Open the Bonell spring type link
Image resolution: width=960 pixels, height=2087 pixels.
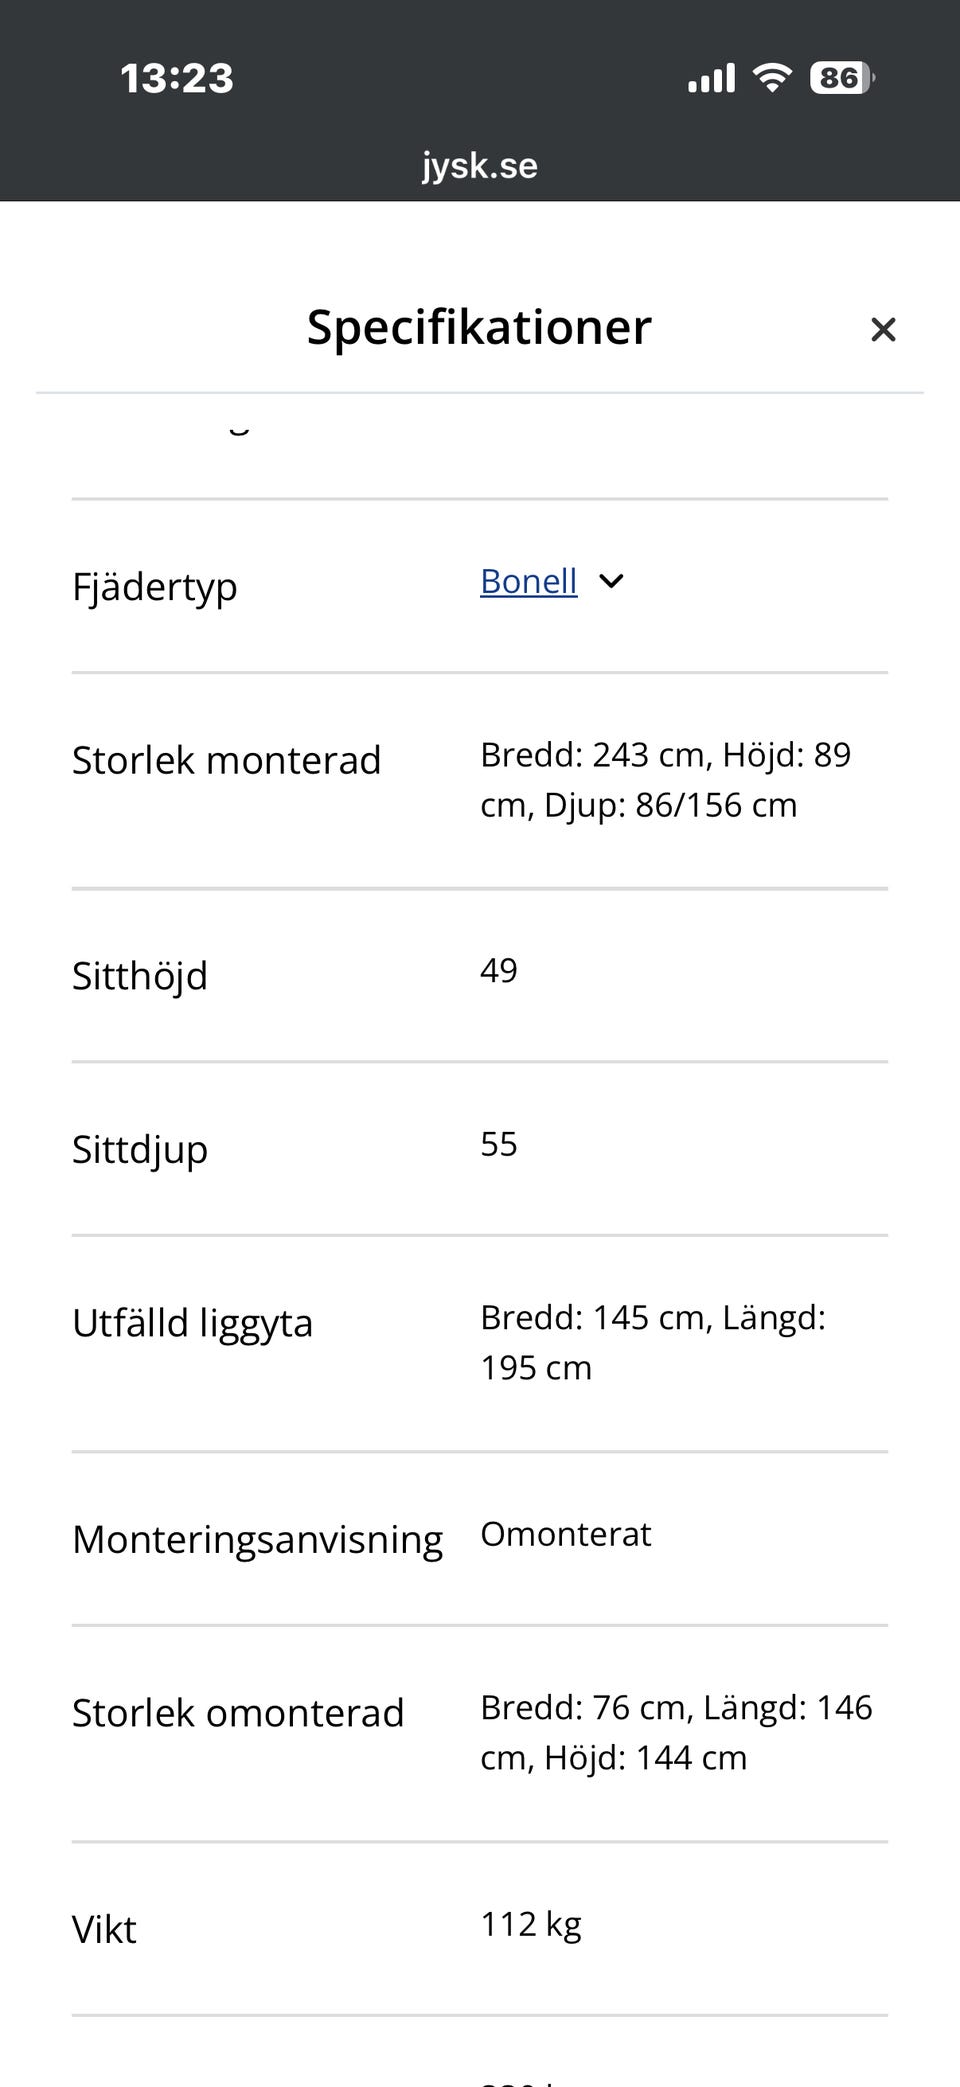coord(528,581)
